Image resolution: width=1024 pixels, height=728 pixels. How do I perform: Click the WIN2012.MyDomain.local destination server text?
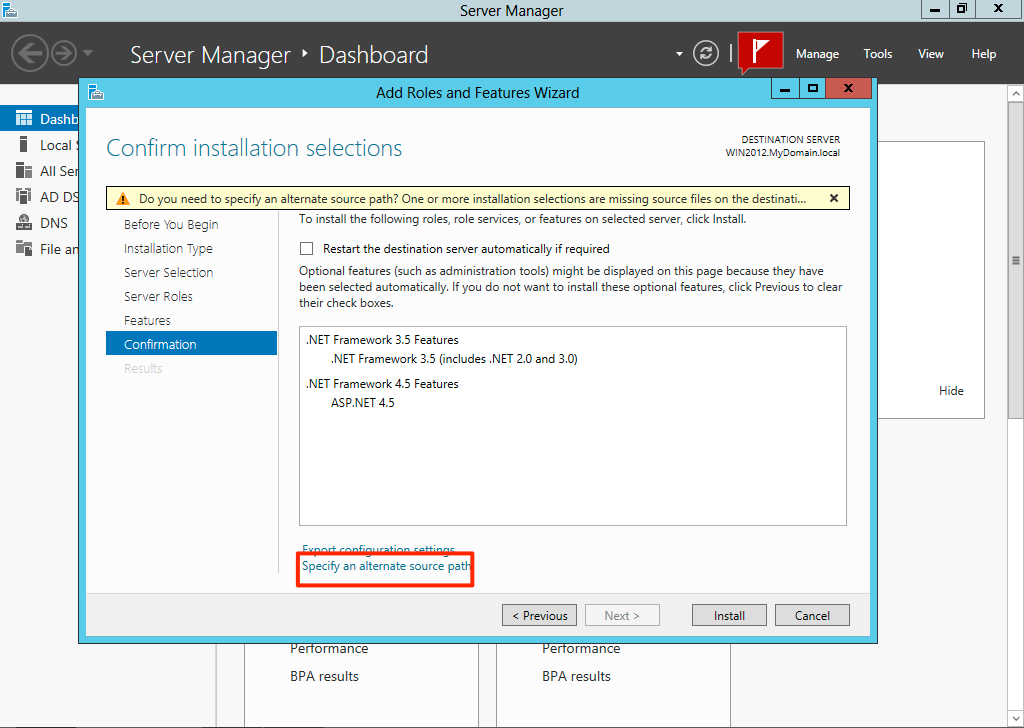[x=782, y=153]
